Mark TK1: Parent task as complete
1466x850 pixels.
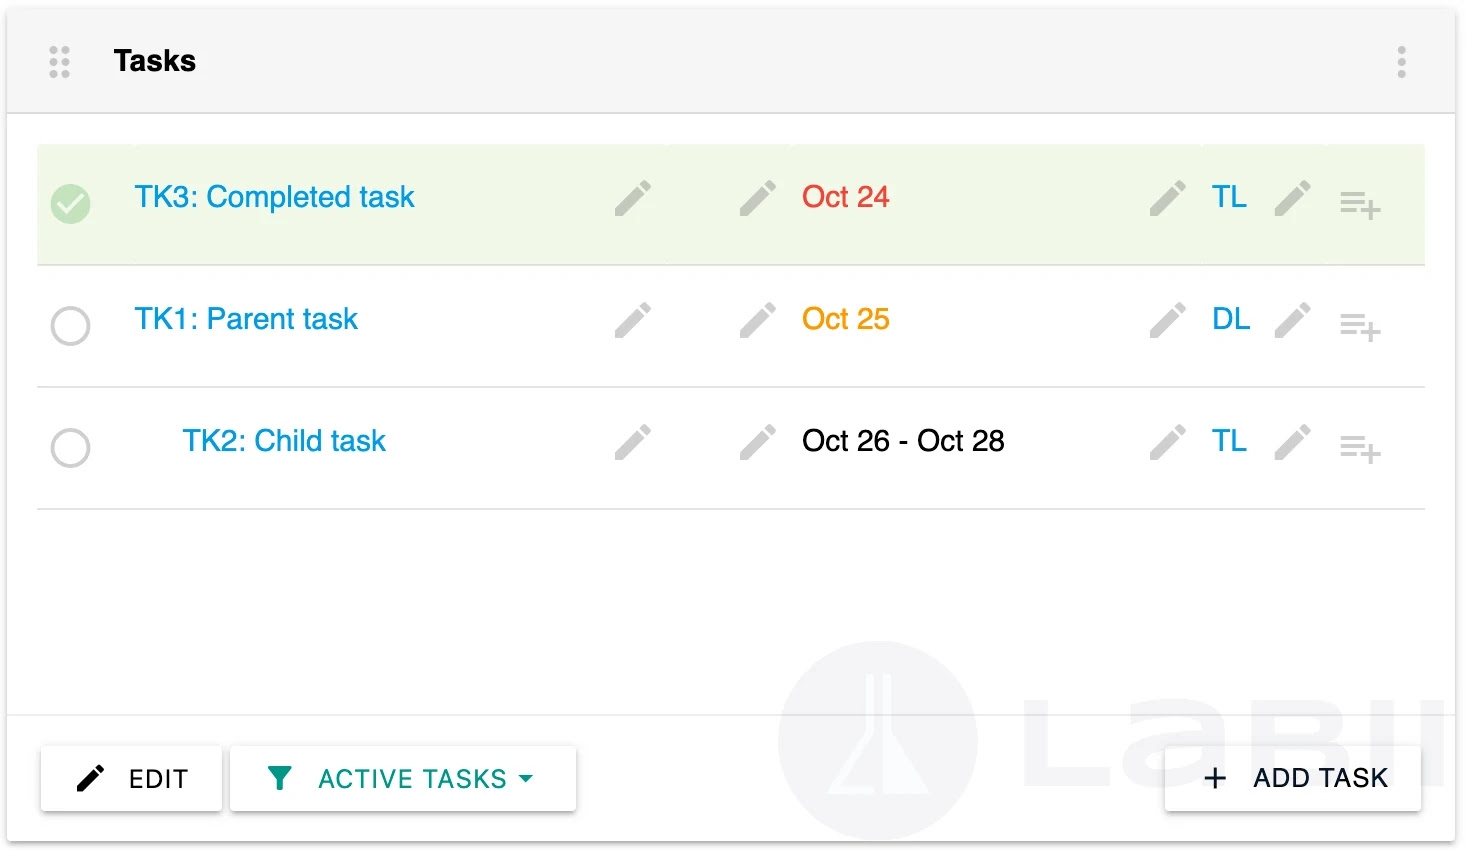[71, 326]
